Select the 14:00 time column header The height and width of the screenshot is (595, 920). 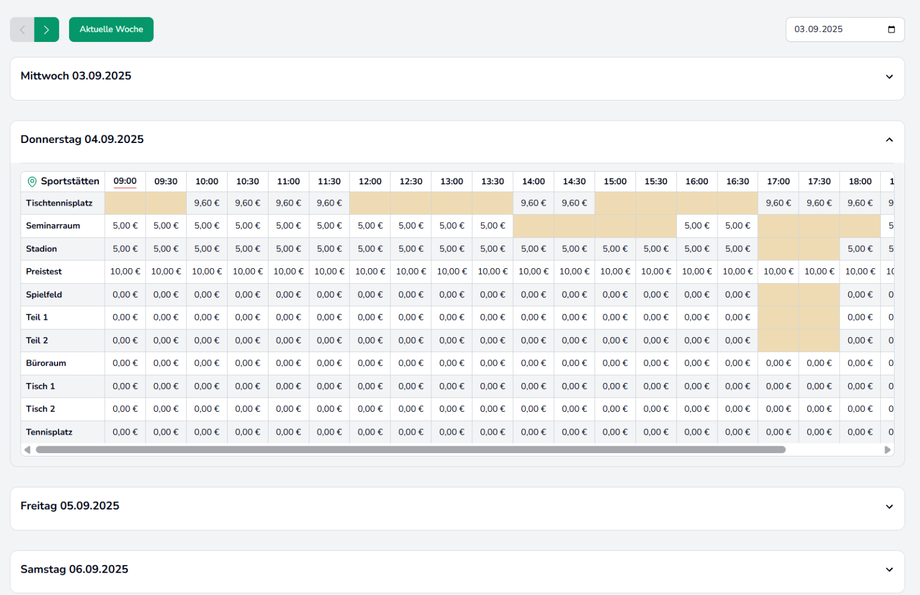[x=533, y=182]
